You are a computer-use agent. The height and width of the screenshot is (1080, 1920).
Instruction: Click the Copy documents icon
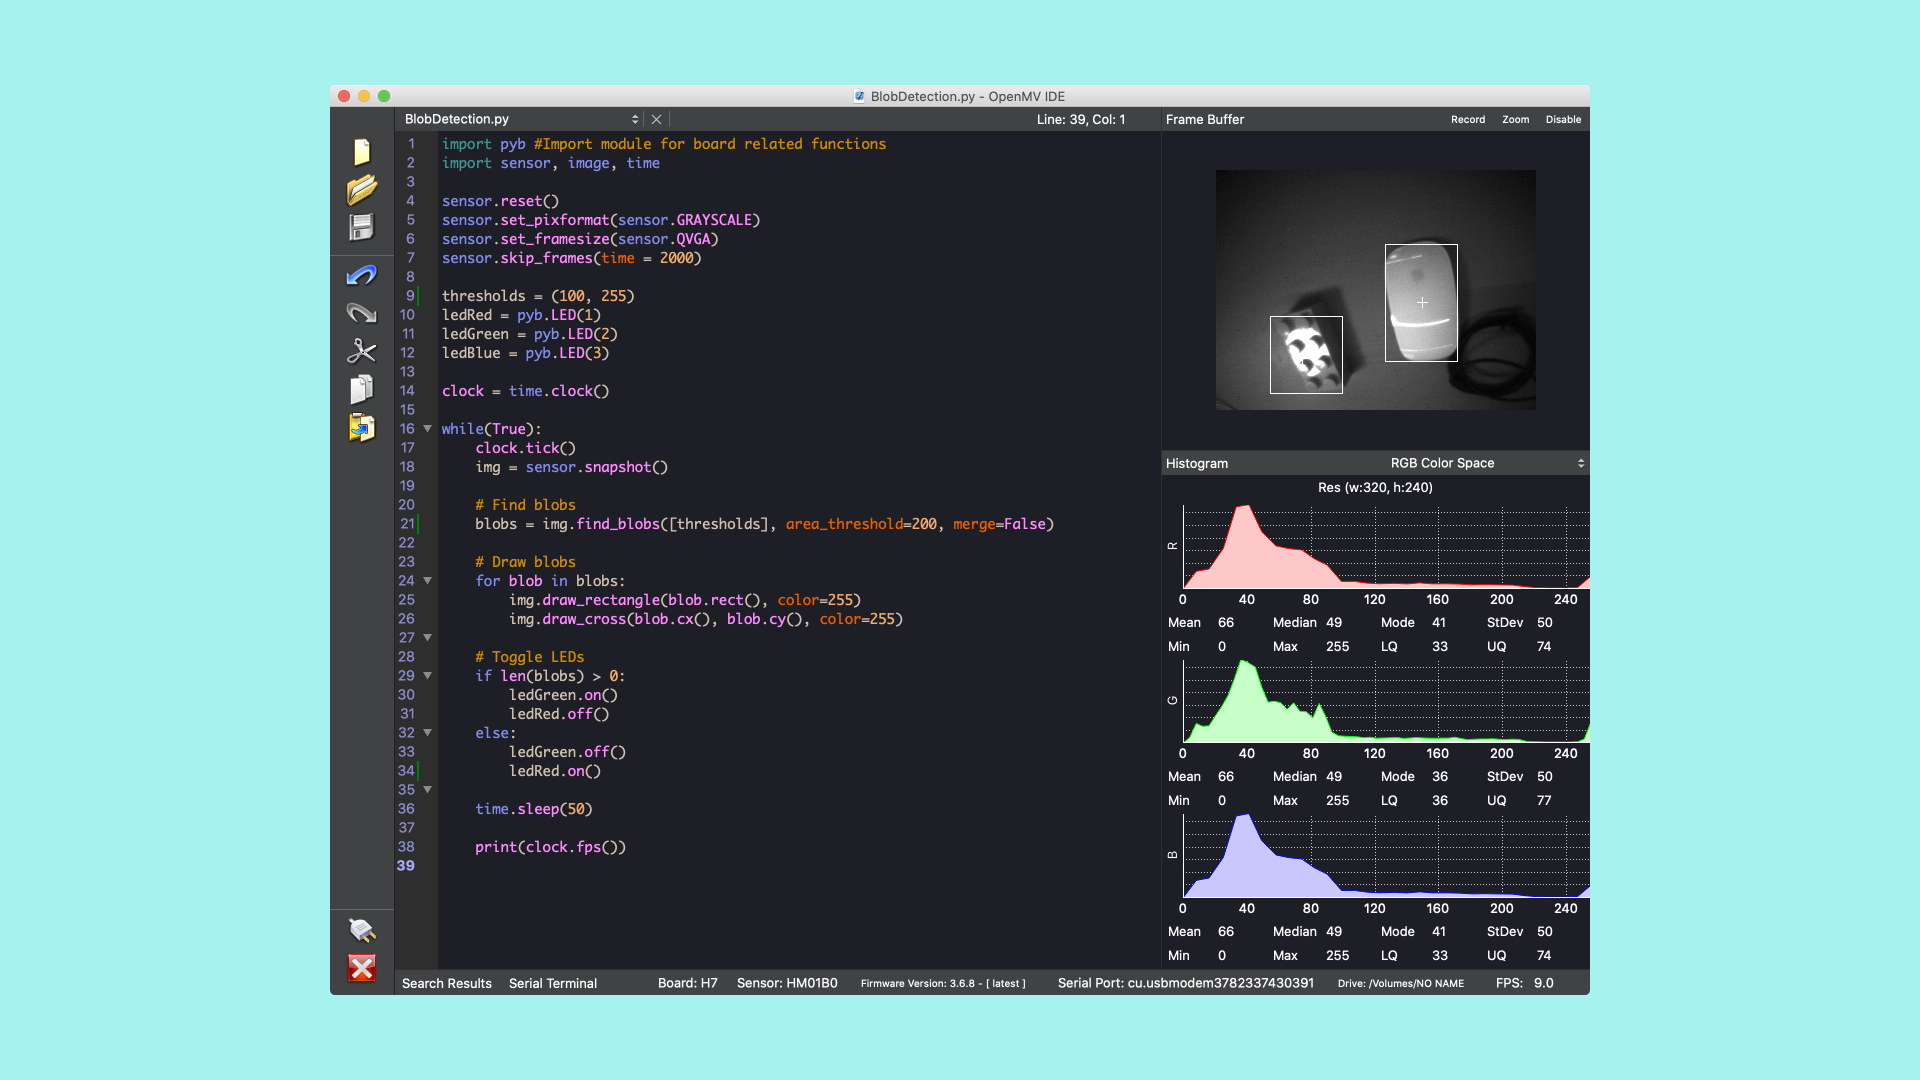[x=361, y=389]
